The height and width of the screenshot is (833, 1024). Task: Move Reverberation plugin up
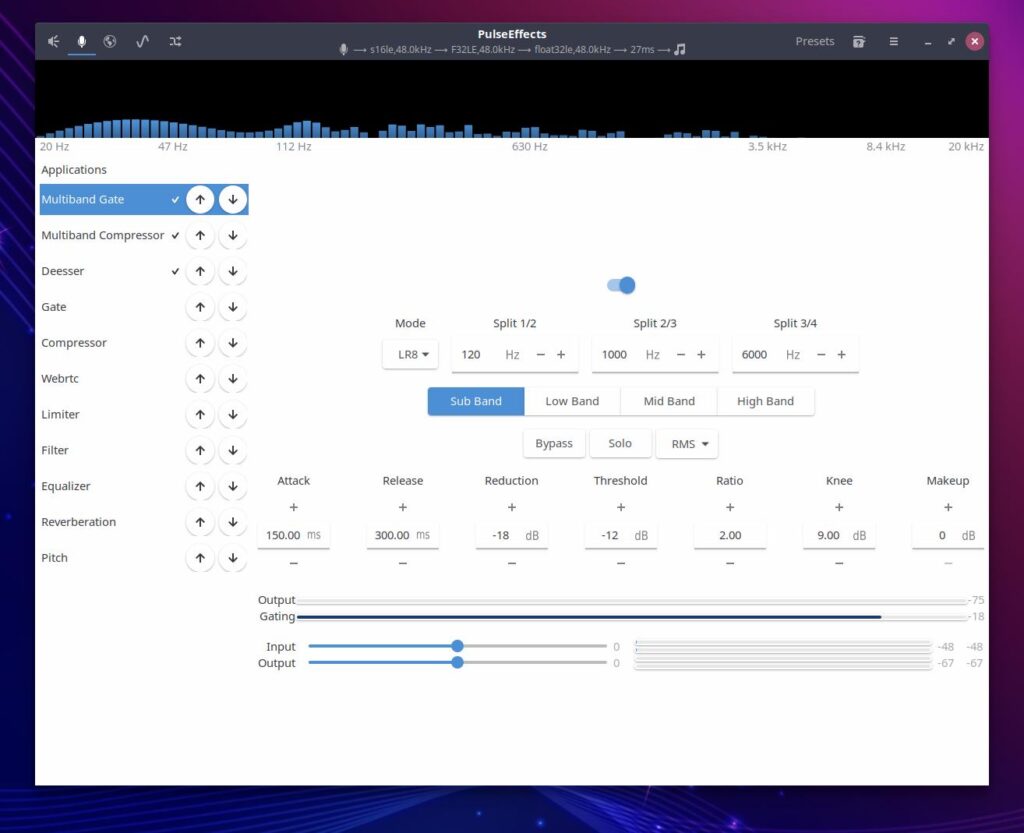pos(200,522)
